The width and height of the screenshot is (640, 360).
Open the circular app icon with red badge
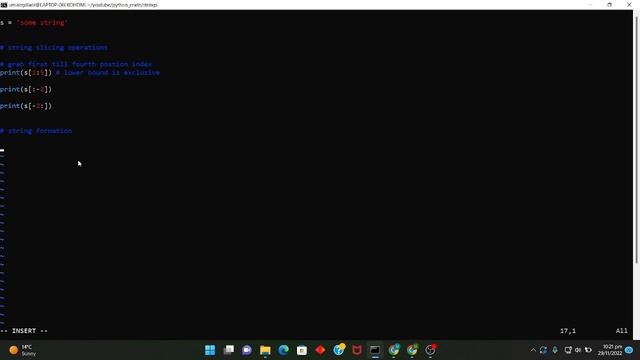pyautogui.click(x=431, y=350)
